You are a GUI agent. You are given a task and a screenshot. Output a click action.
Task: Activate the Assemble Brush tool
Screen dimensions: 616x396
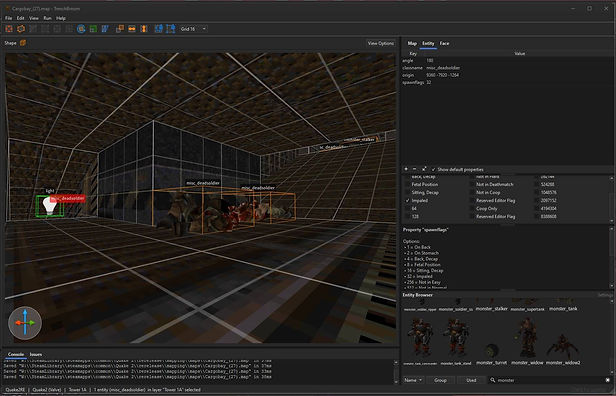click(21, 29)
